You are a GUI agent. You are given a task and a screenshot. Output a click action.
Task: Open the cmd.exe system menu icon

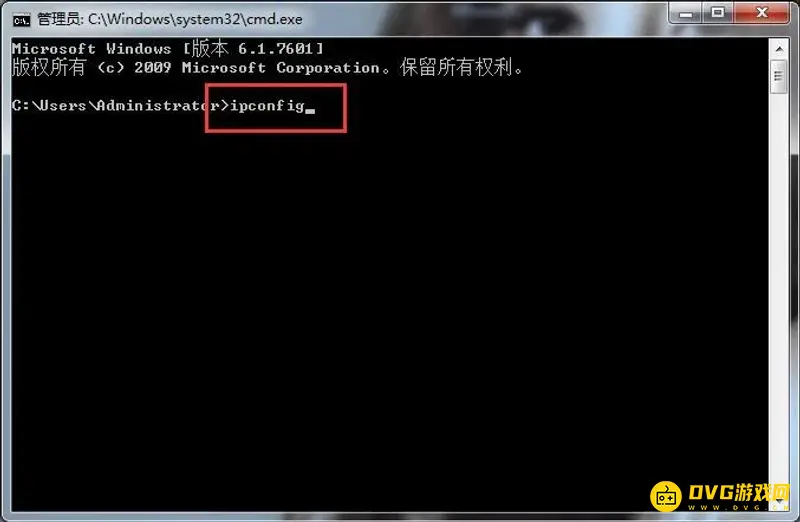pos(21,20)
